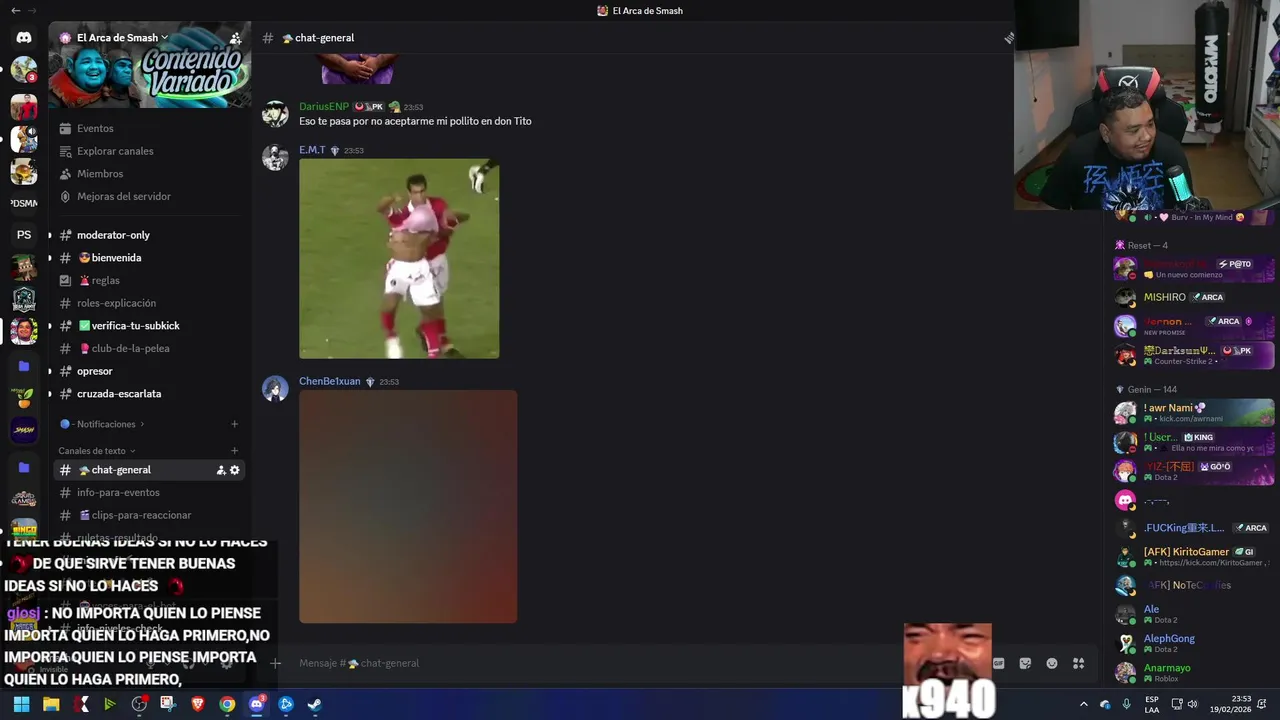Open the PS server icon
Image resolution: width=1280 pixels, height=720 pixels.
(x=24, y=235)
